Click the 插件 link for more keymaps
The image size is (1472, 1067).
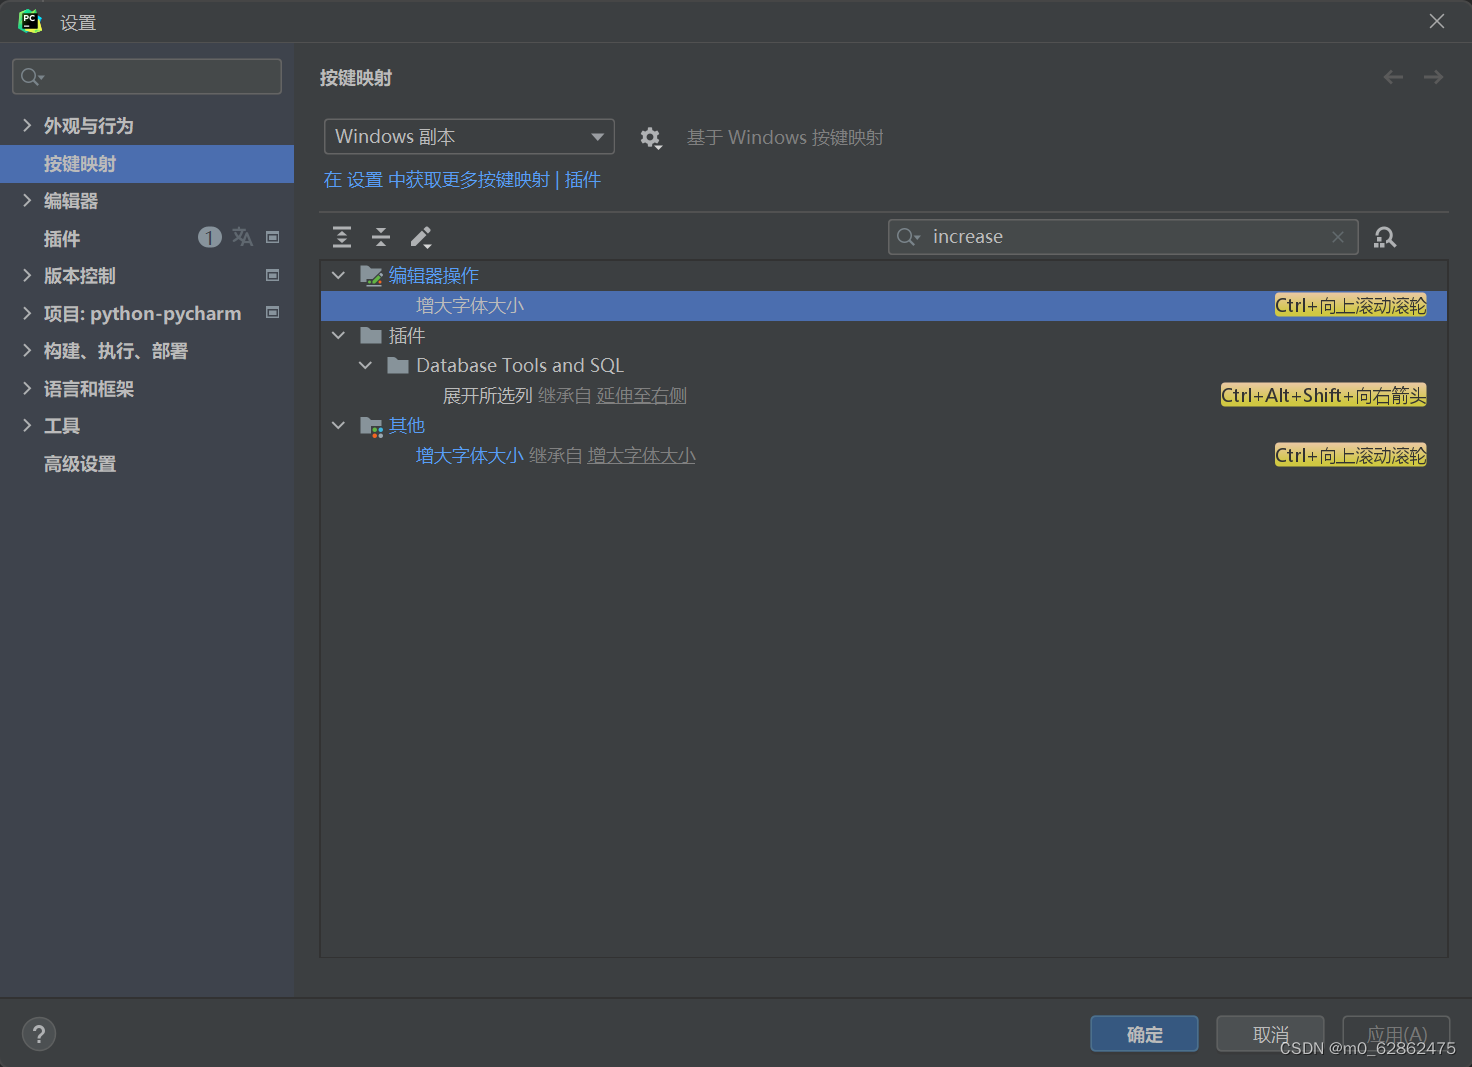[x=582, y=179]
